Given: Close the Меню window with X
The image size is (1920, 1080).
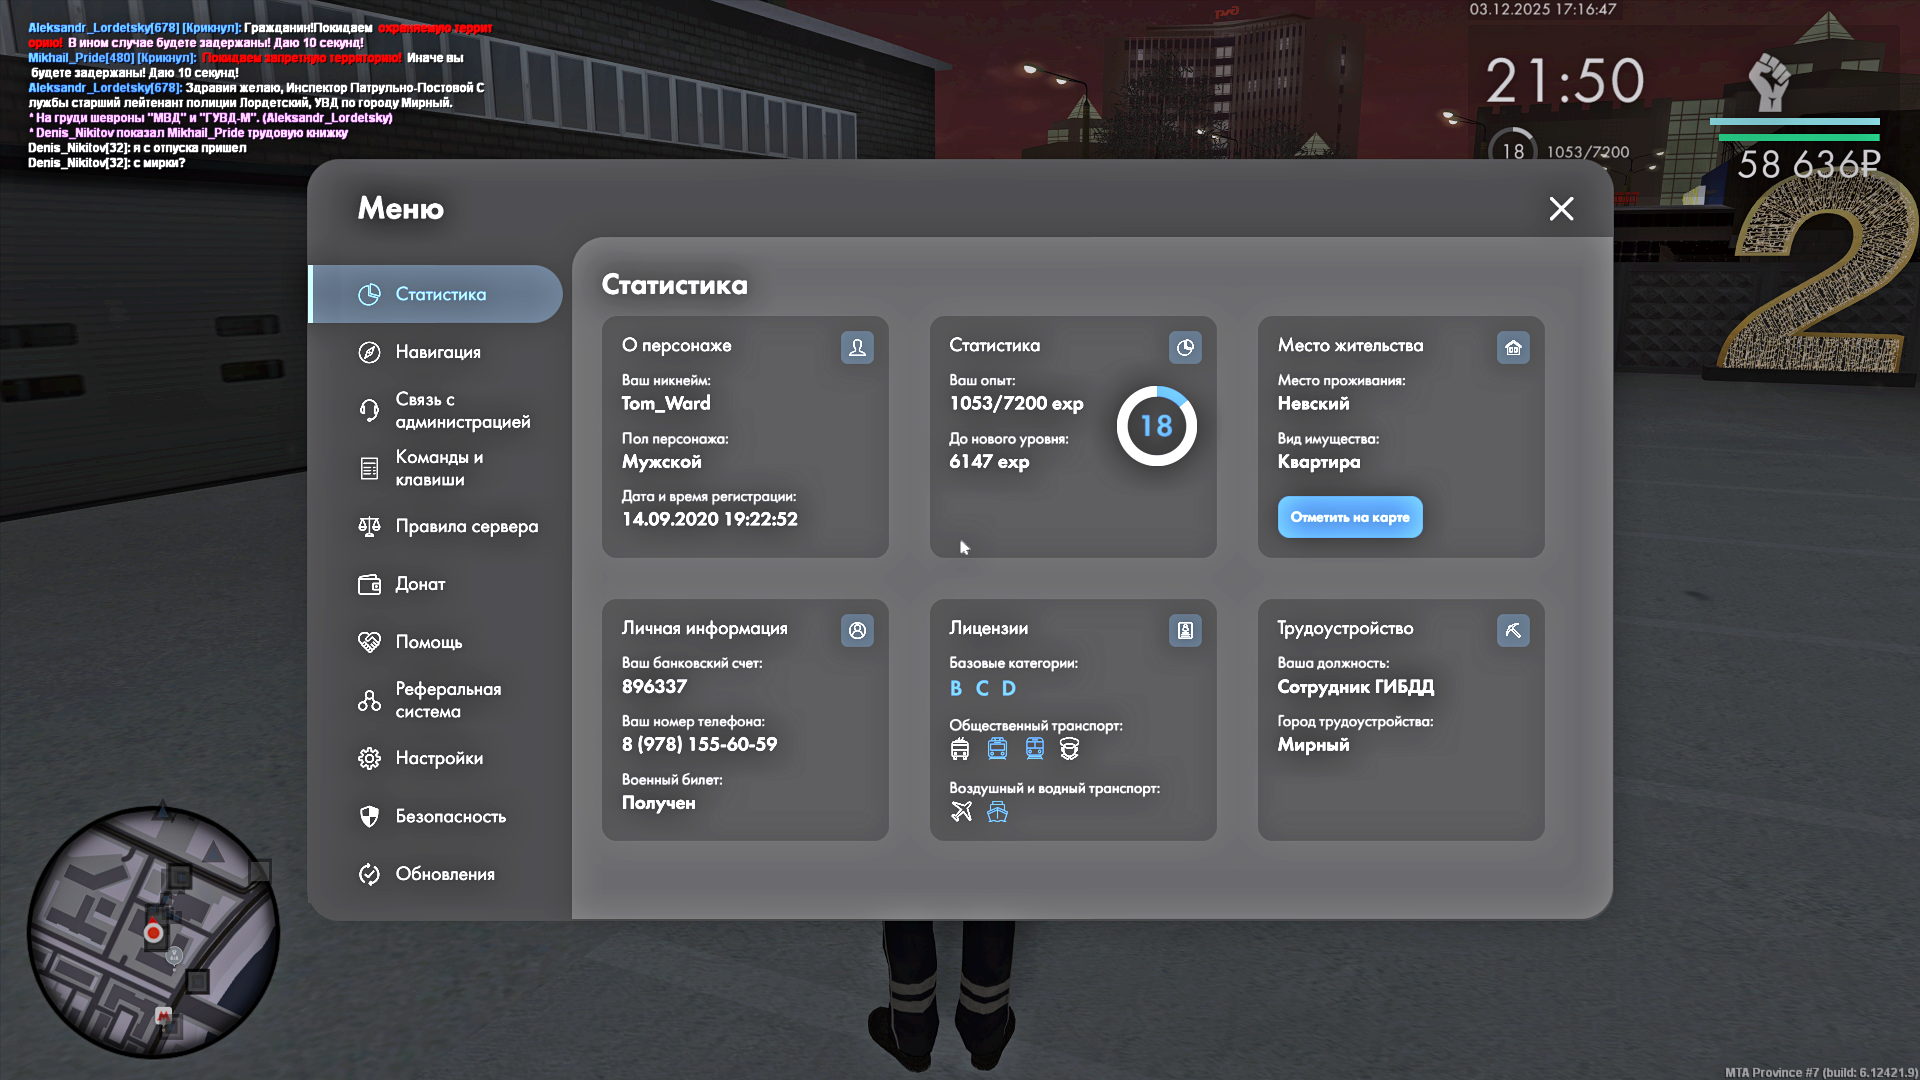Looking at the screenshot, I should point(1561,208).
